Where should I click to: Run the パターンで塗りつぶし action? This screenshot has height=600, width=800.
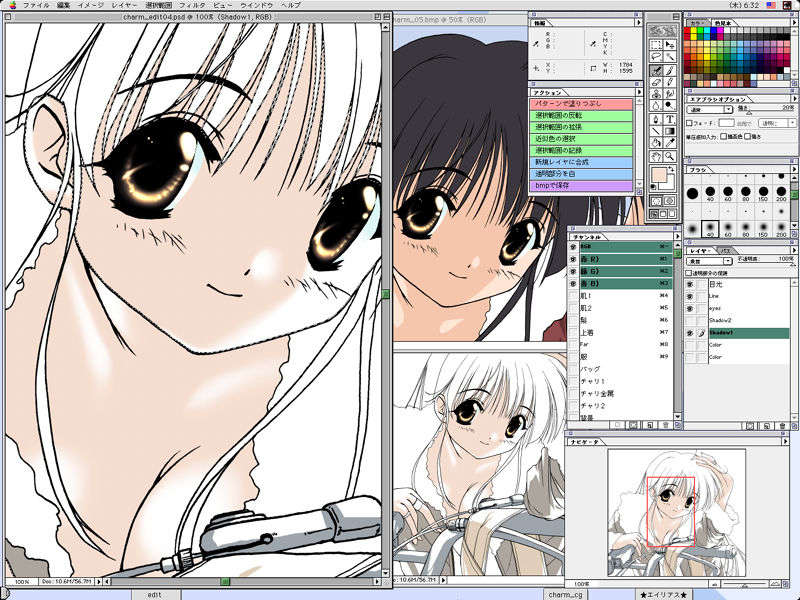click(581, 104)
